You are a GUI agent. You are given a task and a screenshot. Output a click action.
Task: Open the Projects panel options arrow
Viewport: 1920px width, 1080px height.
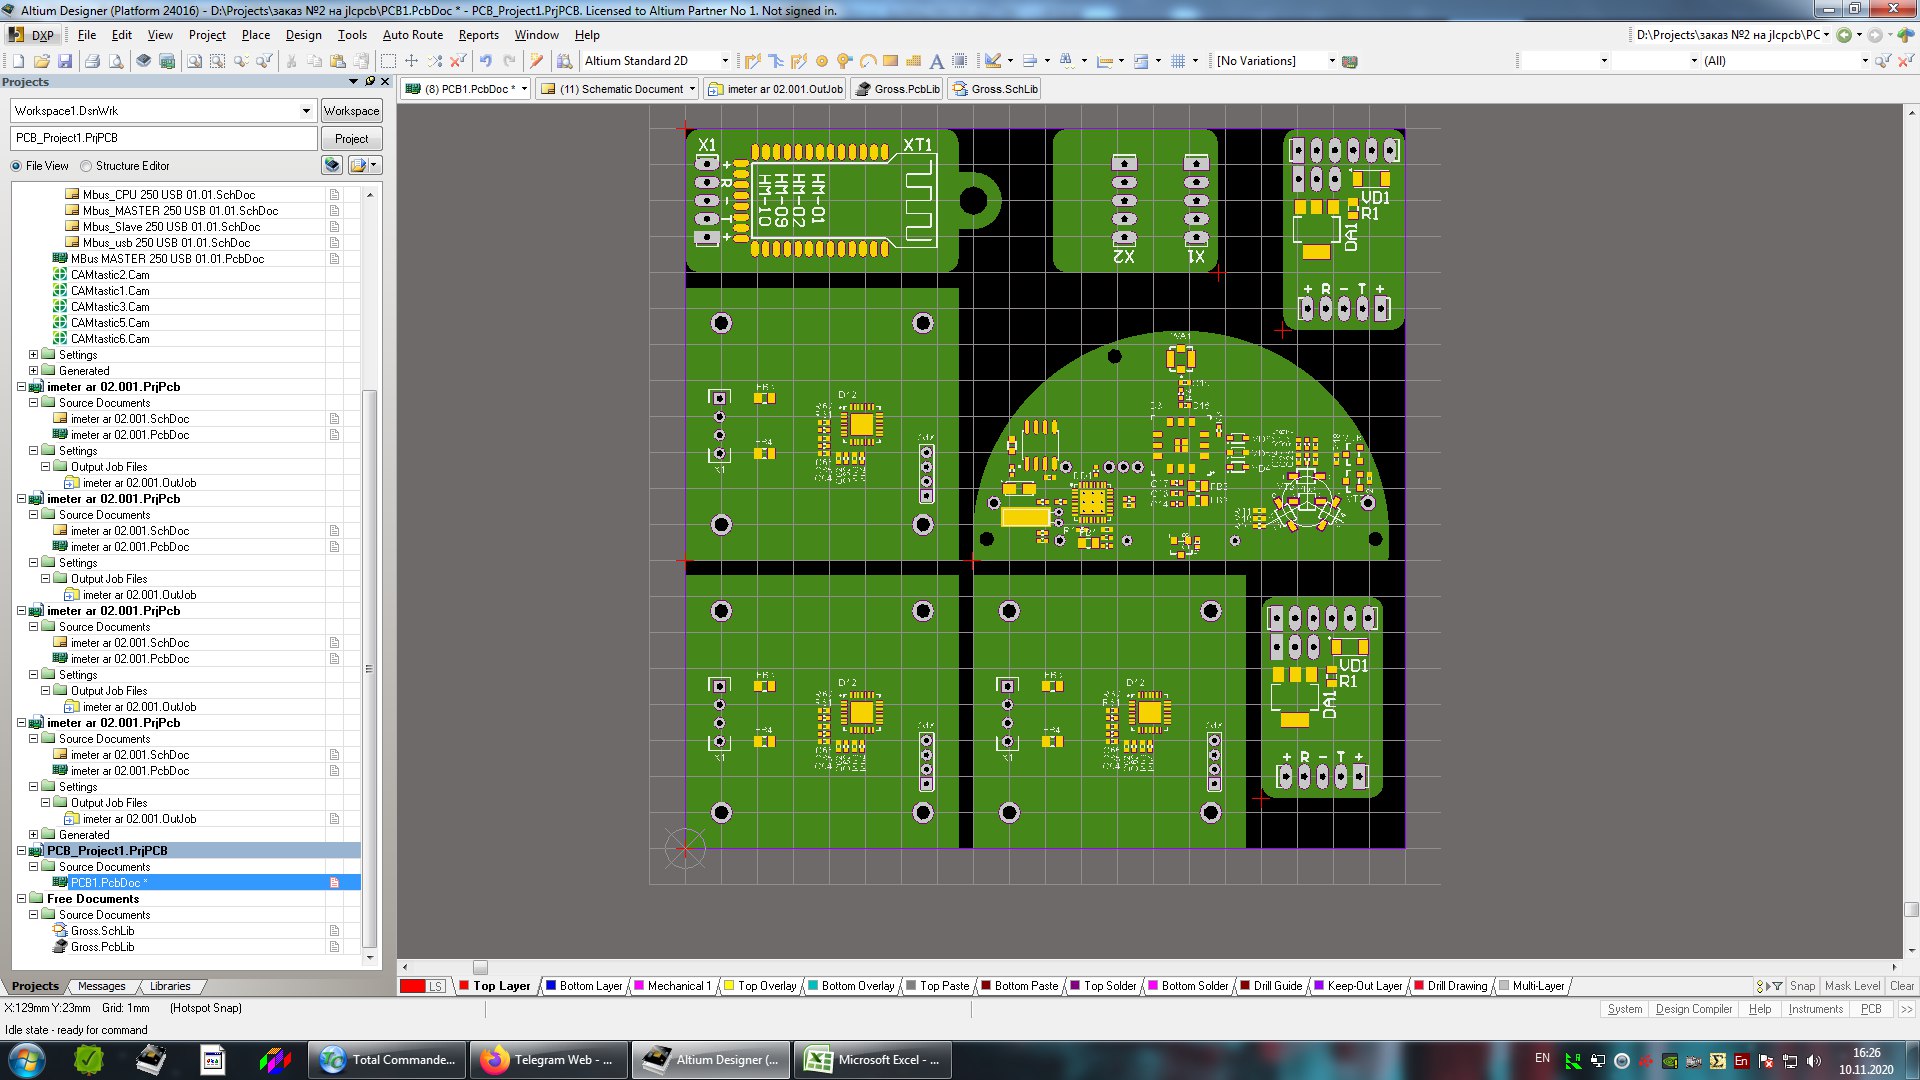click(x=353, y=81)
